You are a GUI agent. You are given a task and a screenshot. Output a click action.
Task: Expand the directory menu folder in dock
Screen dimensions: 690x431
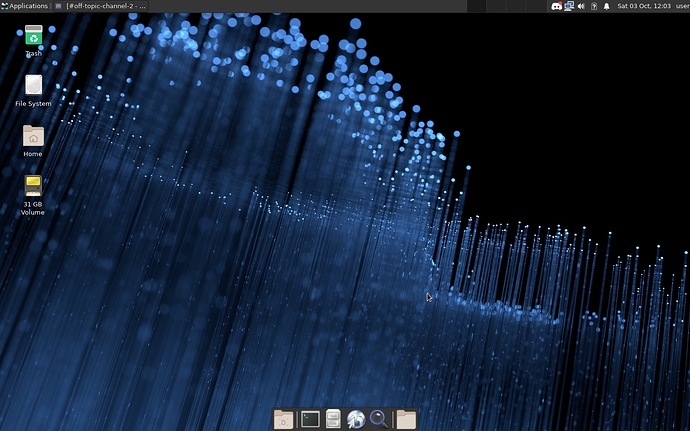tap(405, 419)
